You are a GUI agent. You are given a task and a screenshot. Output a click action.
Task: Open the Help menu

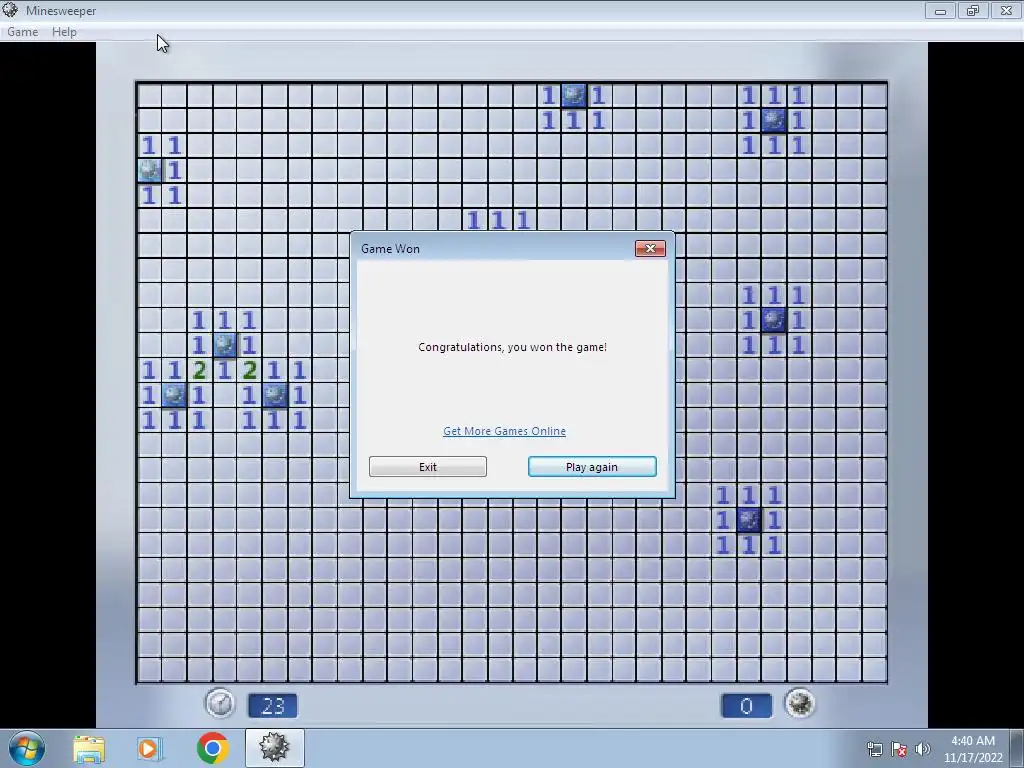pos(64,31)
